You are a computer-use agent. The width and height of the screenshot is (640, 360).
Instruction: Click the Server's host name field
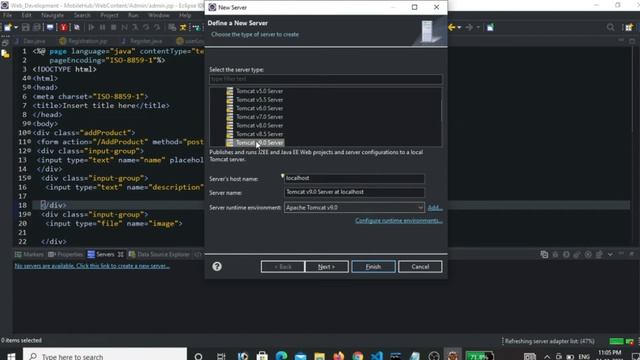point(354,178)
